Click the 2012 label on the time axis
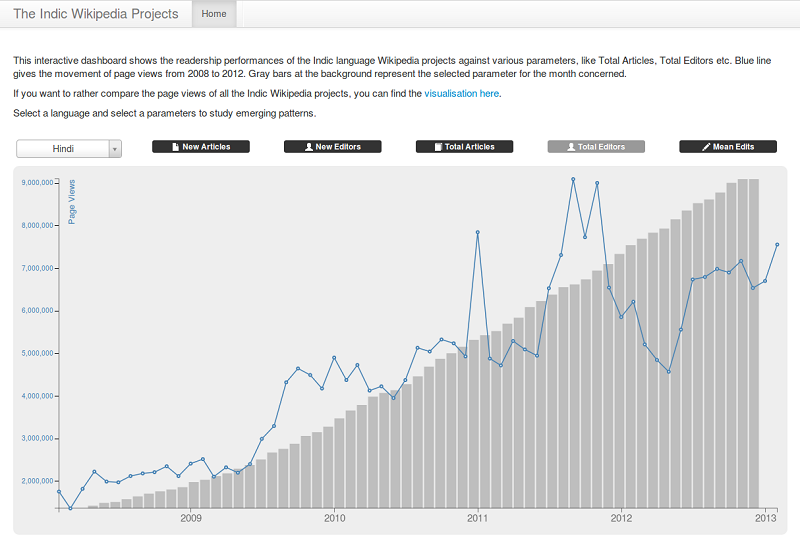800x542 pixels. tap(621, 518)
